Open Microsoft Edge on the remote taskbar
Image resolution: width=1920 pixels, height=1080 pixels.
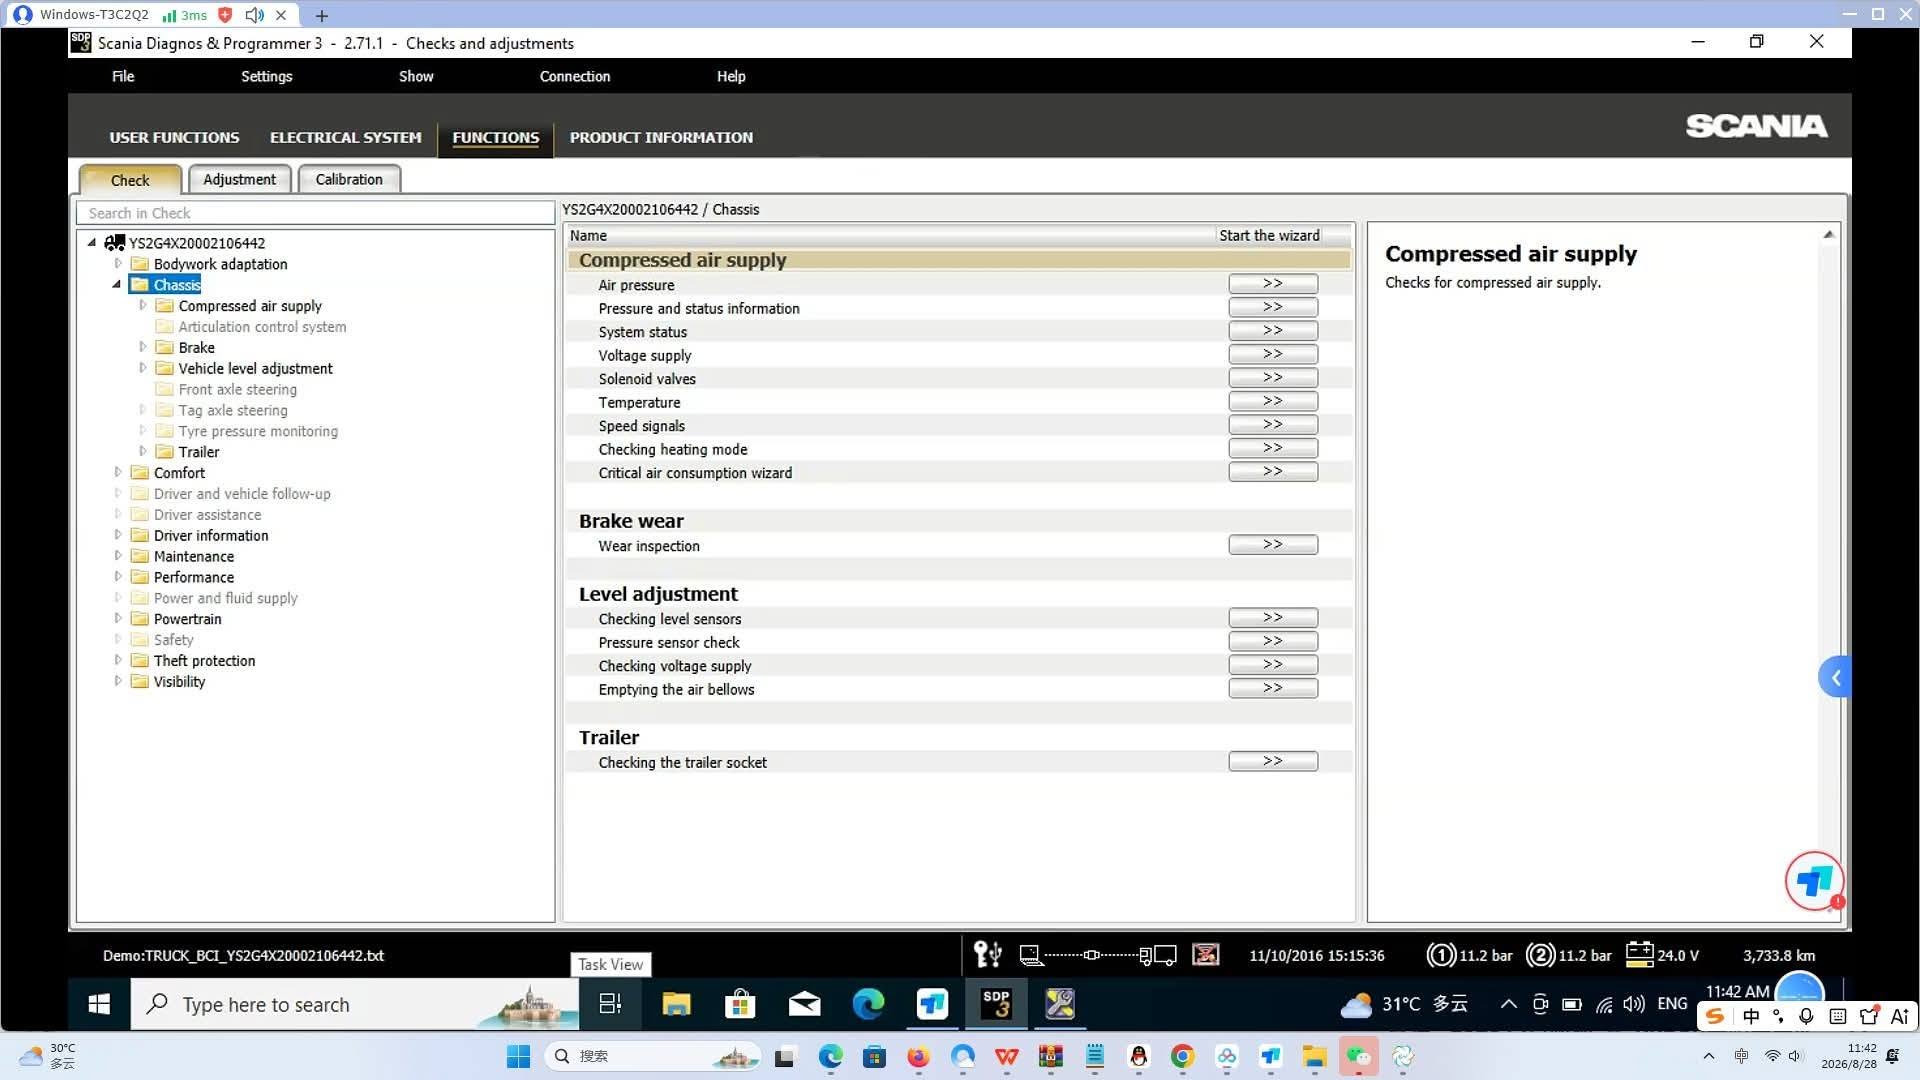point(868,1004)
